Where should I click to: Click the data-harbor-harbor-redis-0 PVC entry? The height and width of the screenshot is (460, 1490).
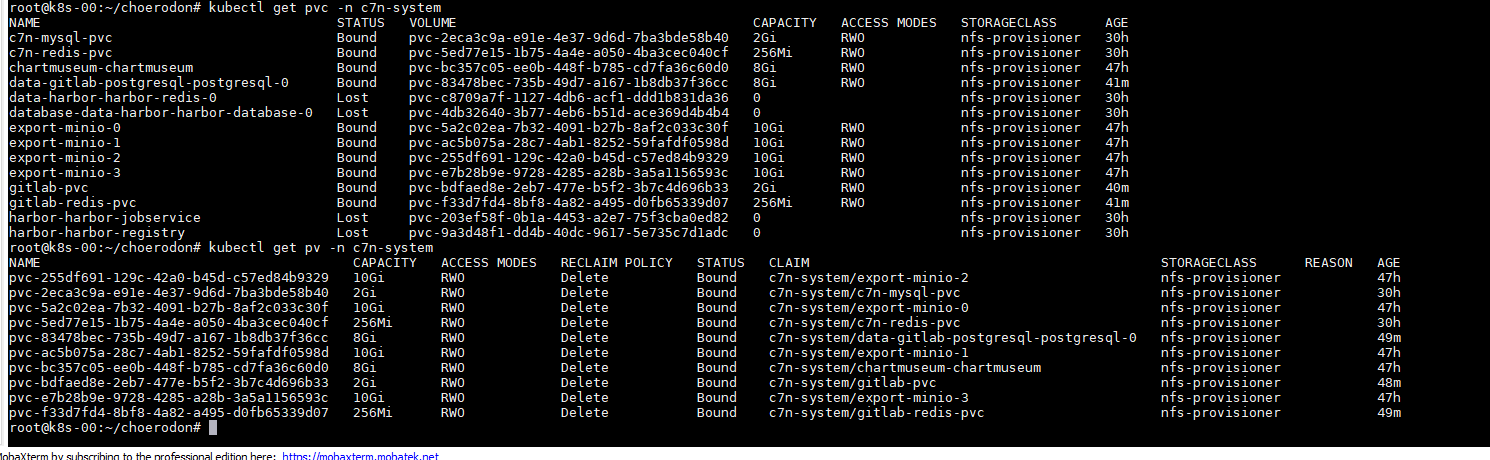tap(112, 97)
